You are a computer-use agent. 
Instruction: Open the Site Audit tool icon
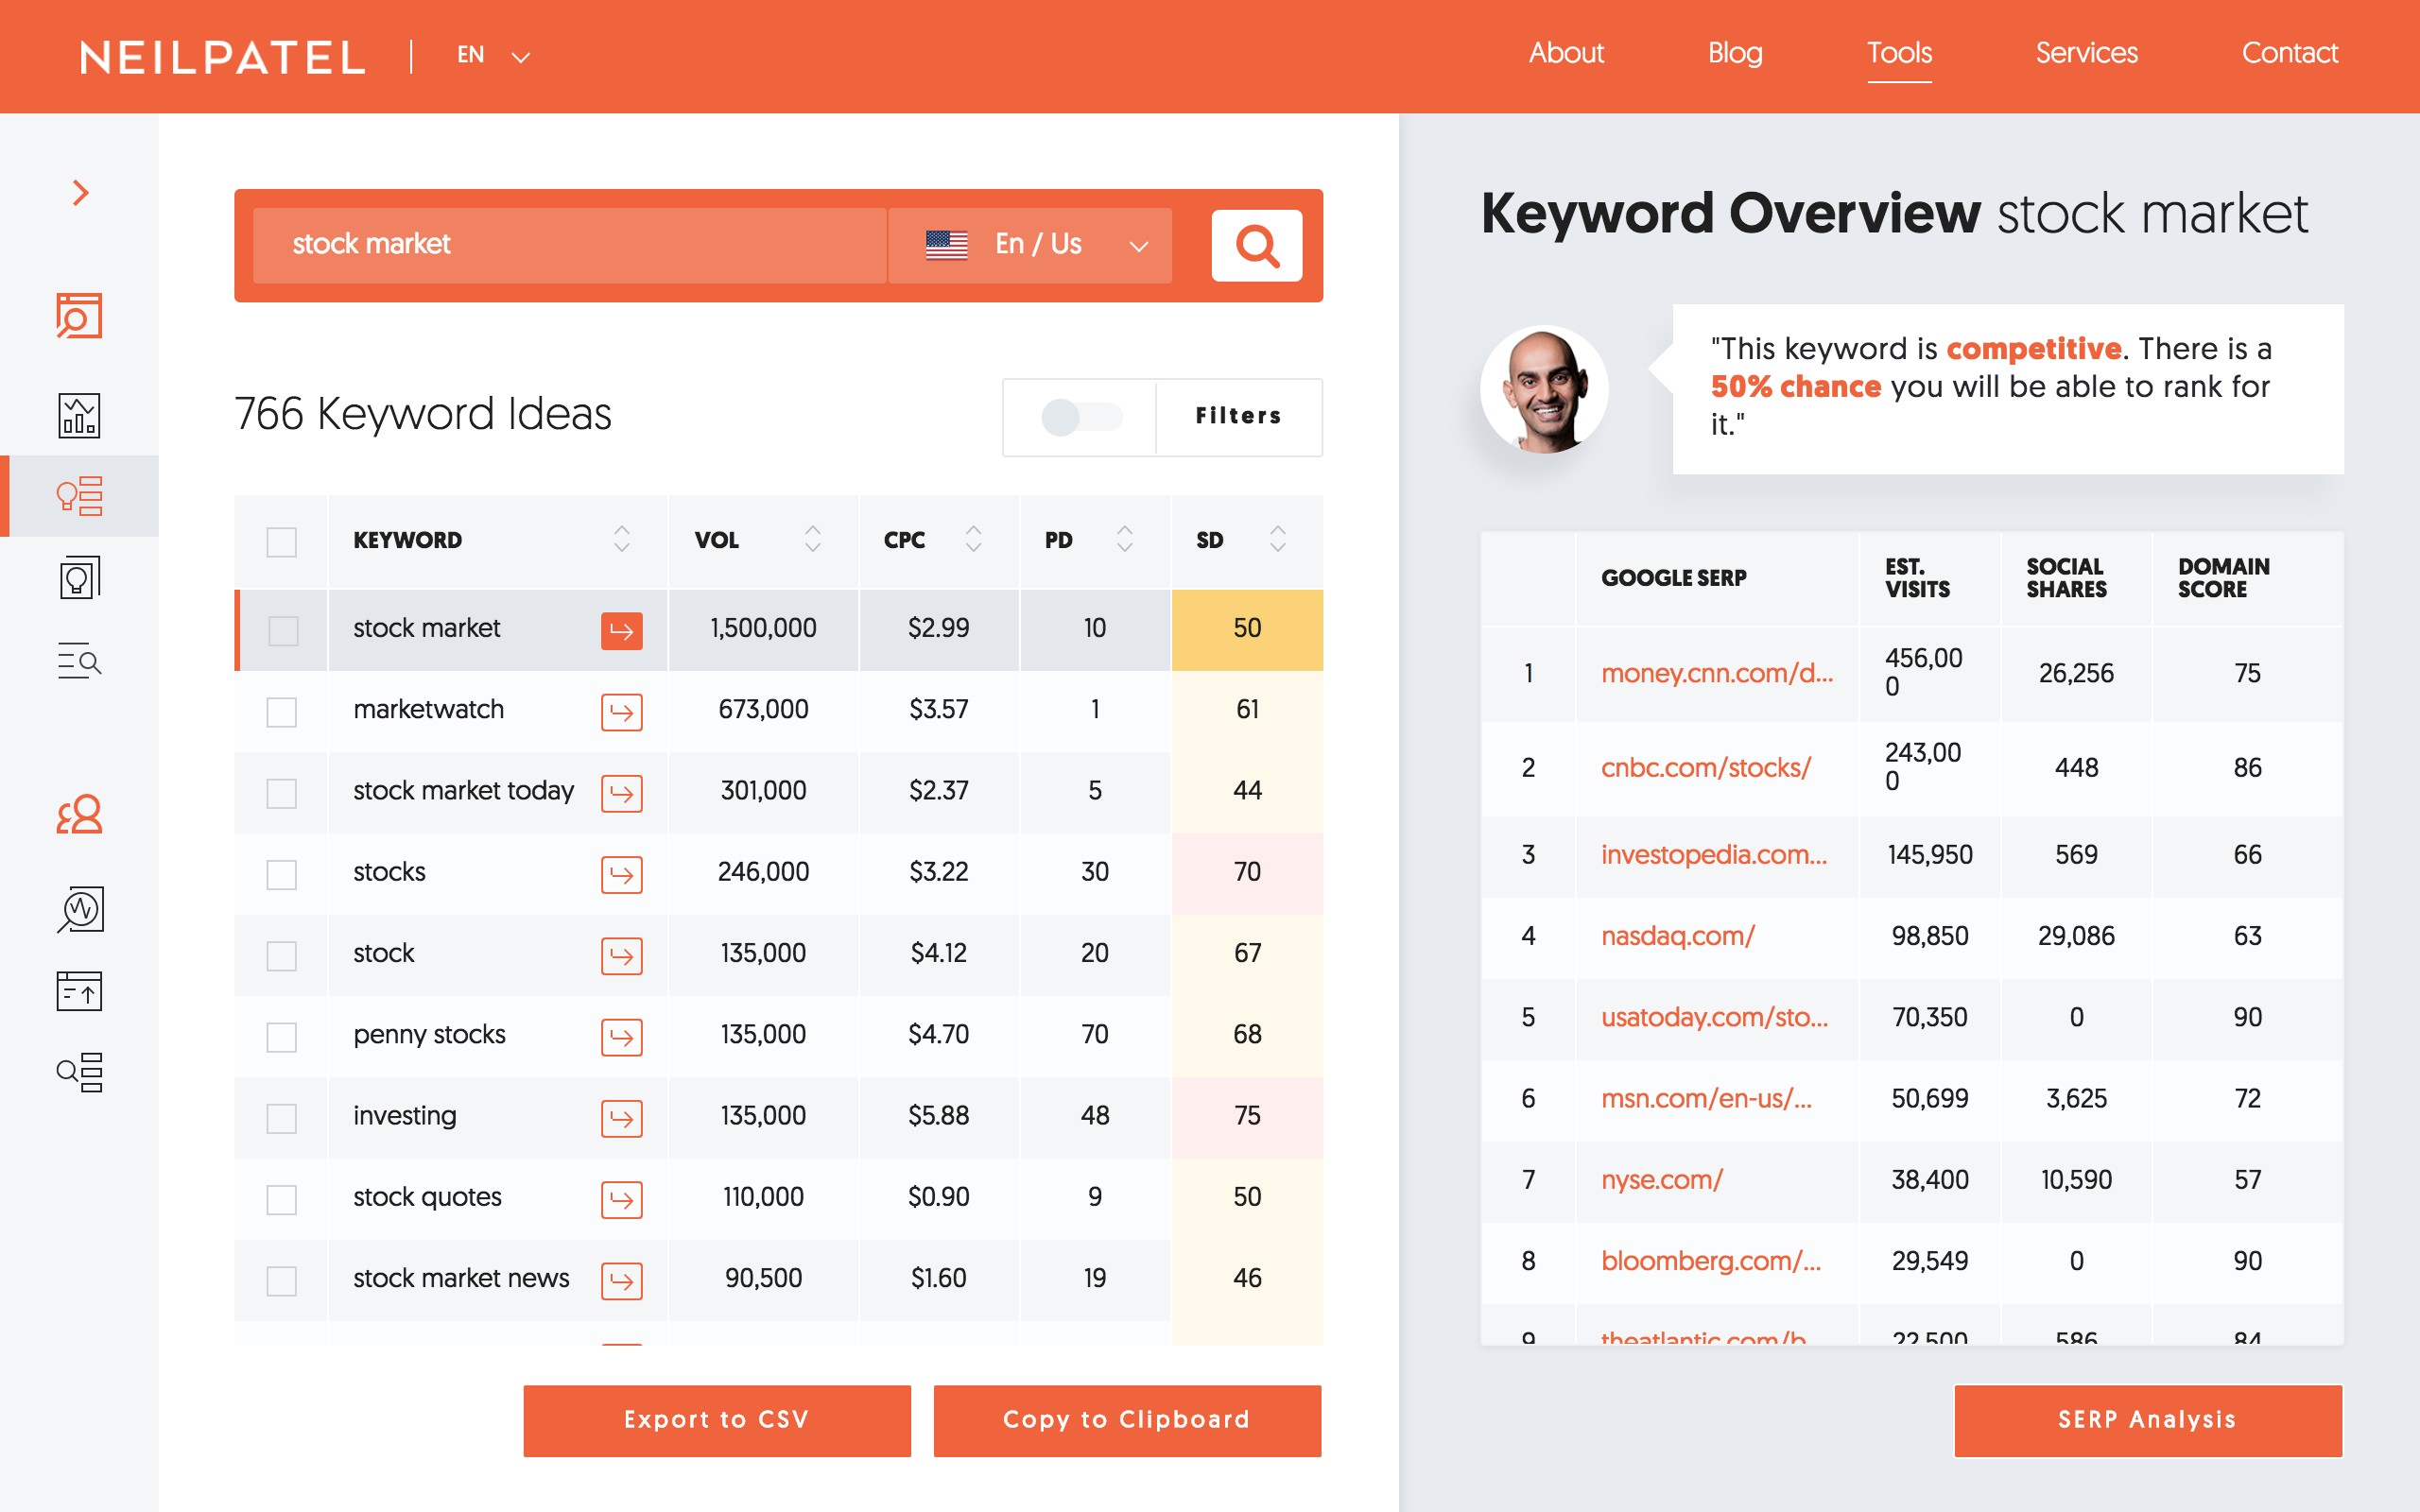pyautogui.click(x=80, y=909)
